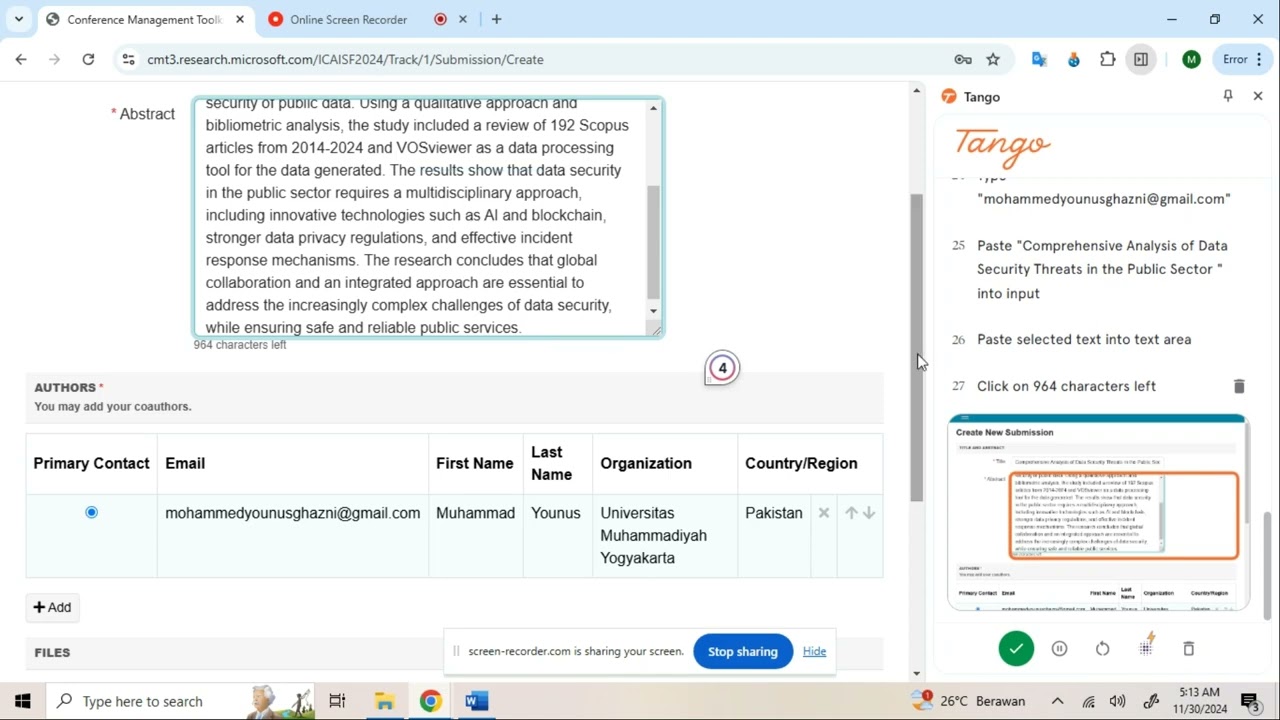Delete step 27 with its trash icon
This screenshot has width=1280, height=720.
(x=1239, y=386)
